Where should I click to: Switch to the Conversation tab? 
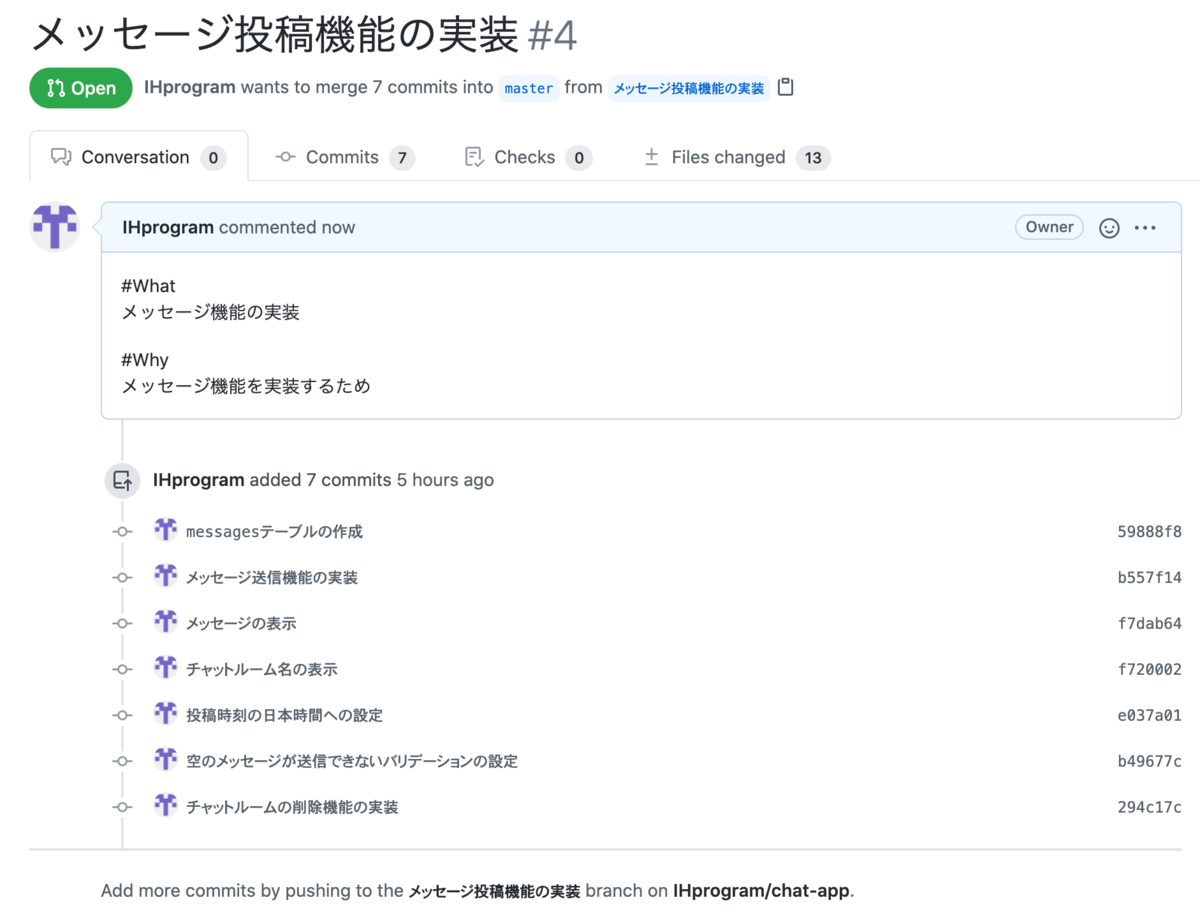click(139, 157)
